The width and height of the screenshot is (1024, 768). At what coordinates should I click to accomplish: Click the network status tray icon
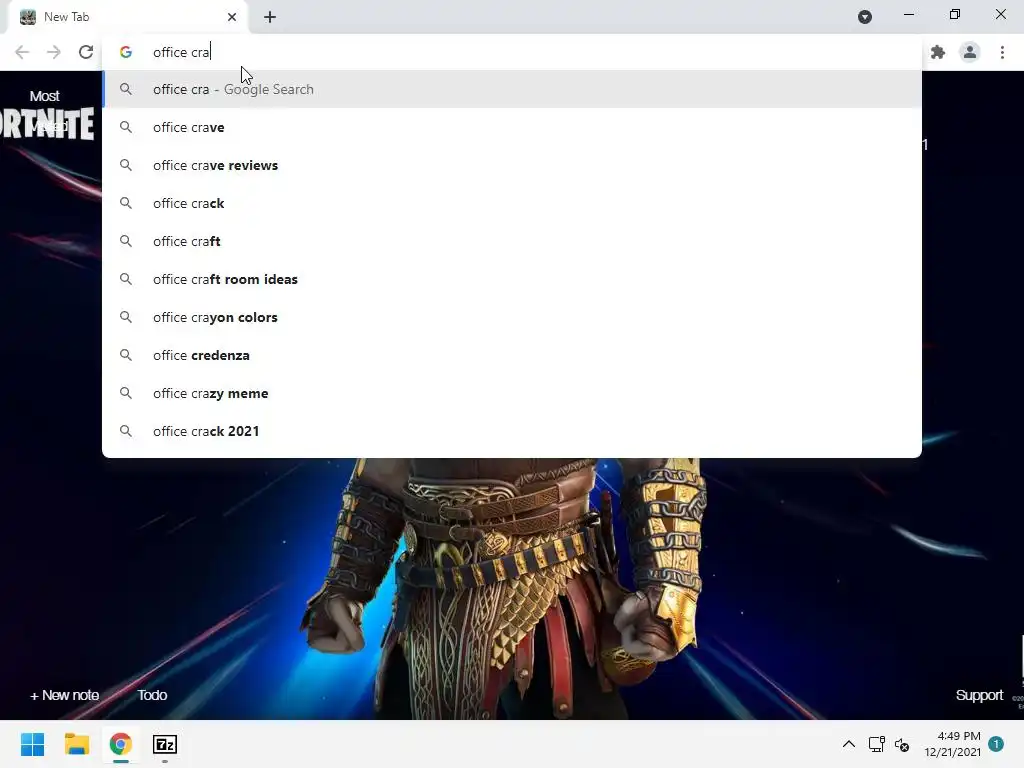(876, 744)
